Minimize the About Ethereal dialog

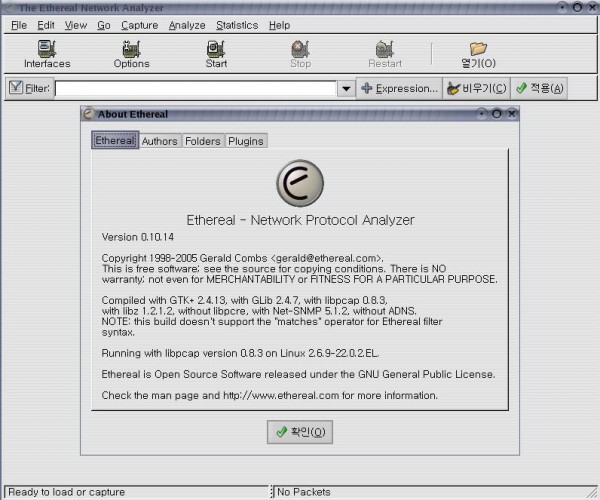pos(482,114)
